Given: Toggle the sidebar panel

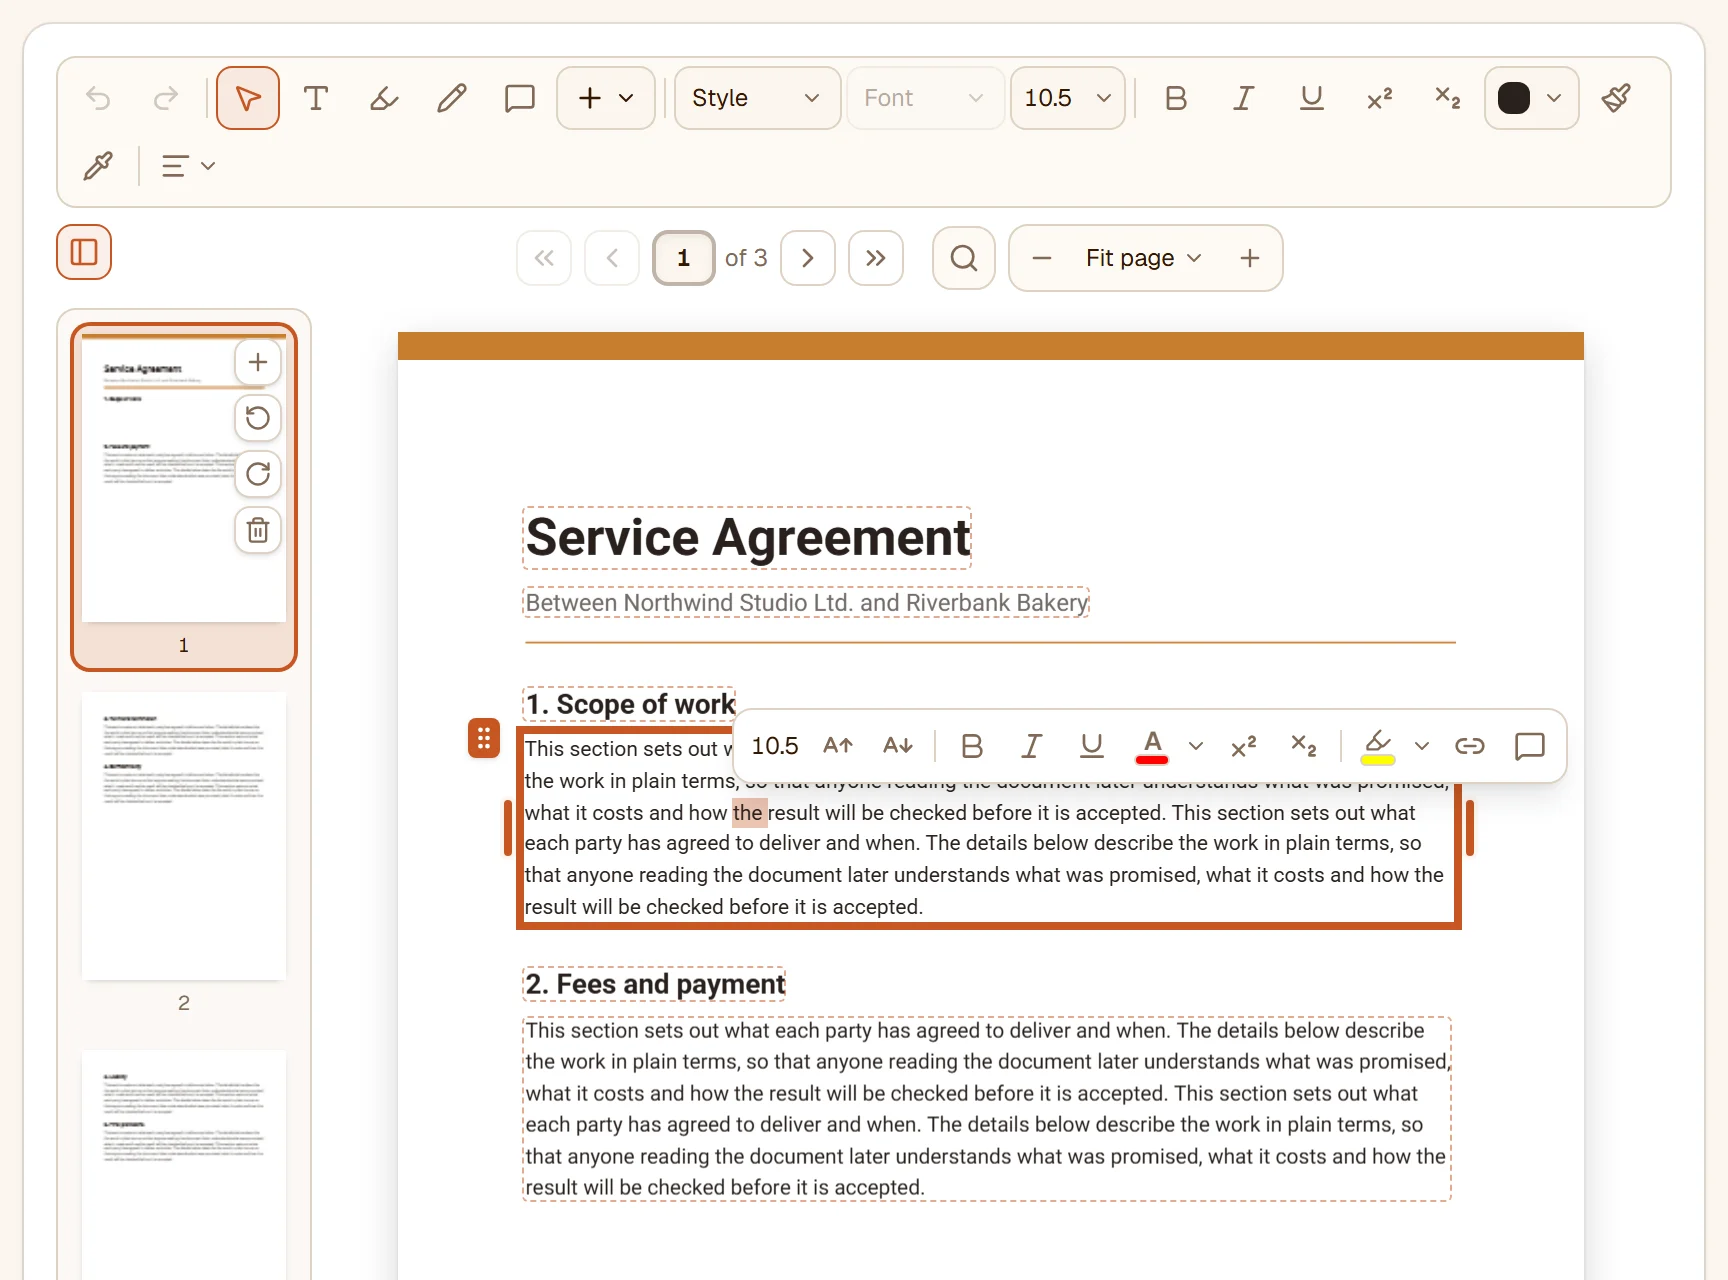Looking at the screenshot, I should (84, 252).
